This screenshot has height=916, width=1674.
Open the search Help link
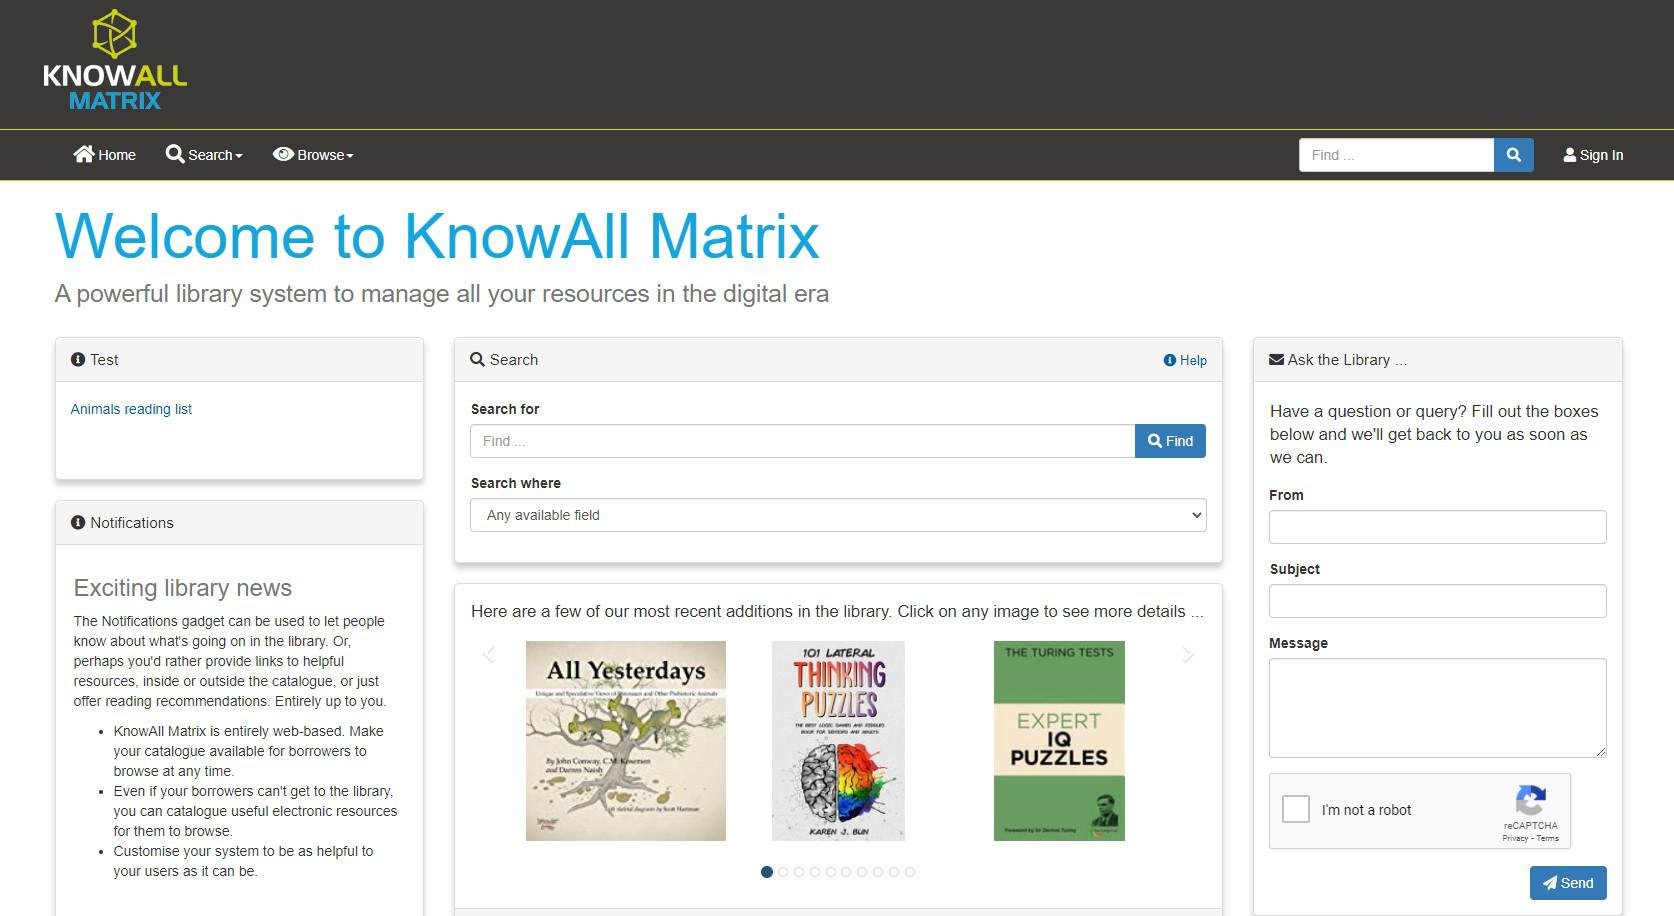[1185, 360]
